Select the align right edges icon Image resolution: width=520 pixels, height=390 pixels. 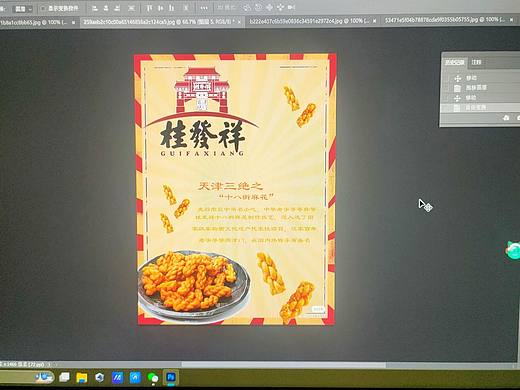(x=118, y=8)
